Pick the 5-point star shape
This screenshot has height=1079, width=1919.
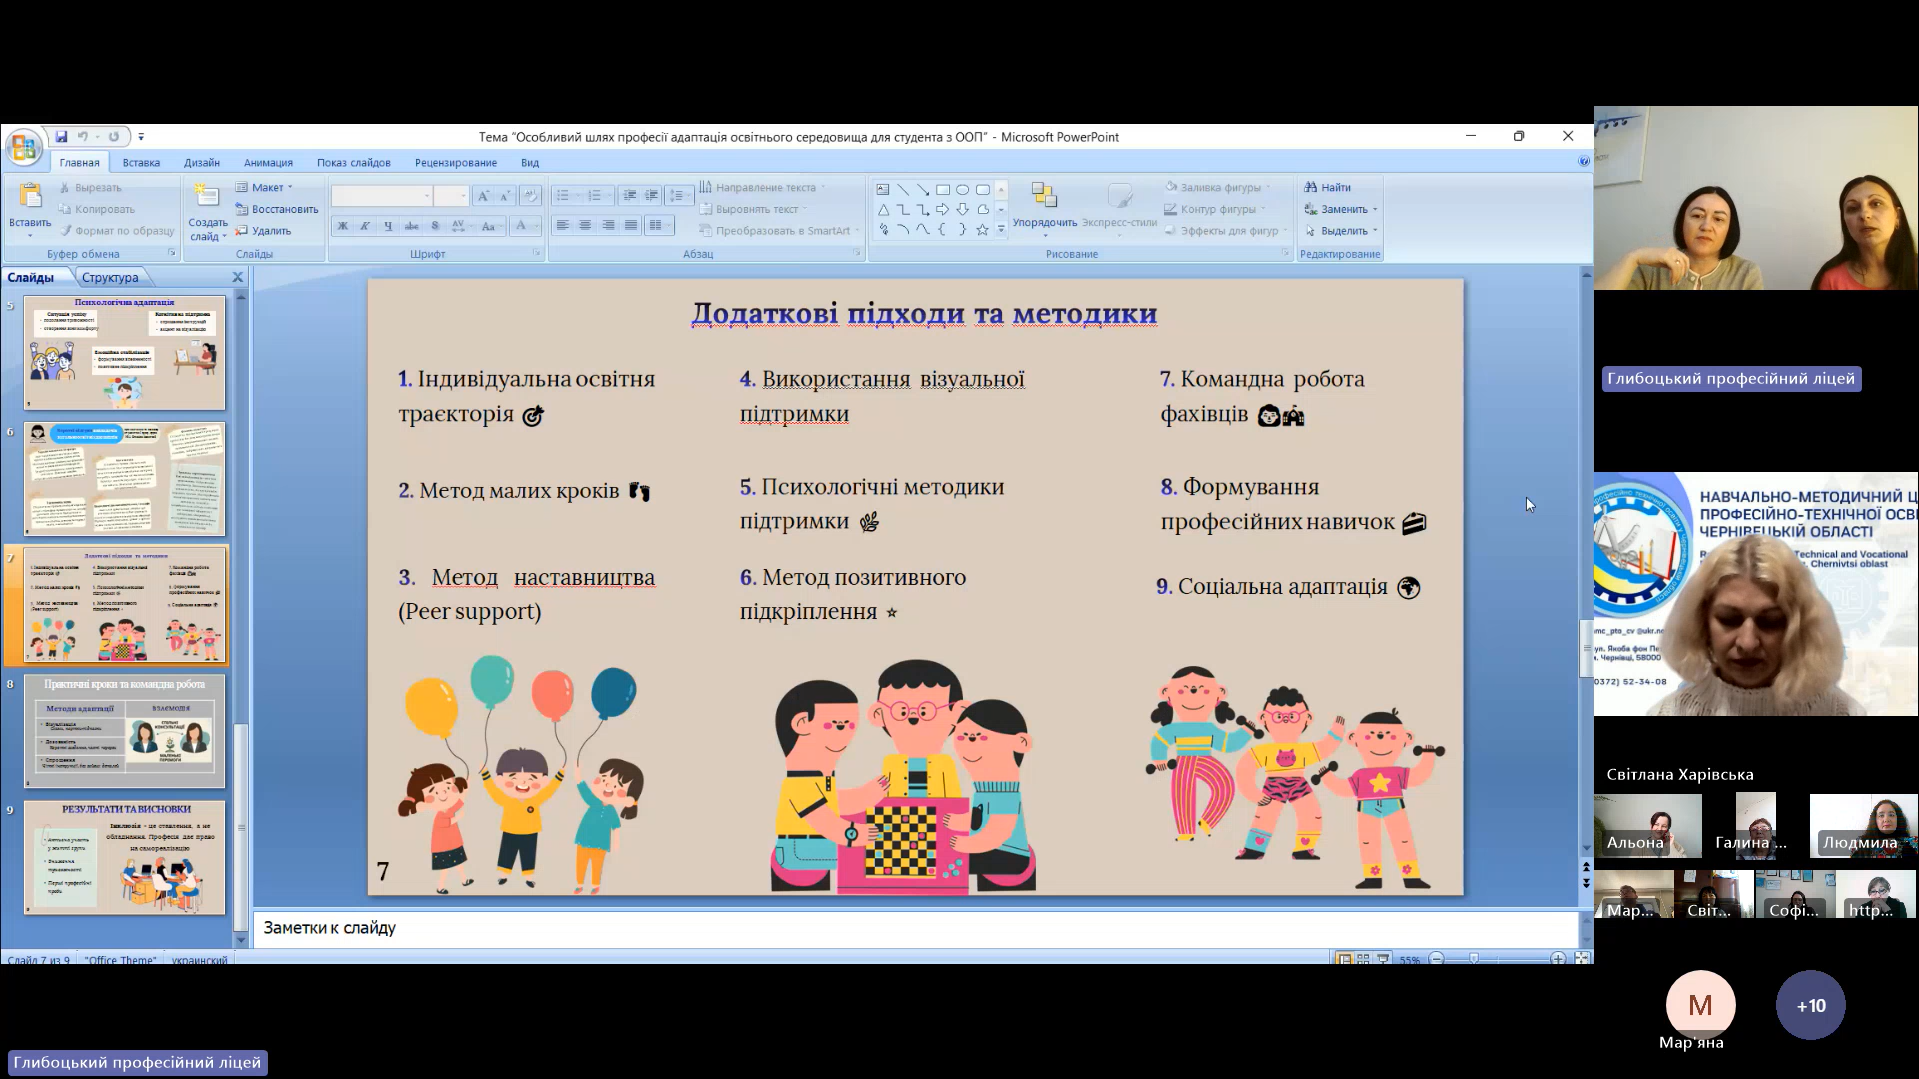click(x=982, y=230)
